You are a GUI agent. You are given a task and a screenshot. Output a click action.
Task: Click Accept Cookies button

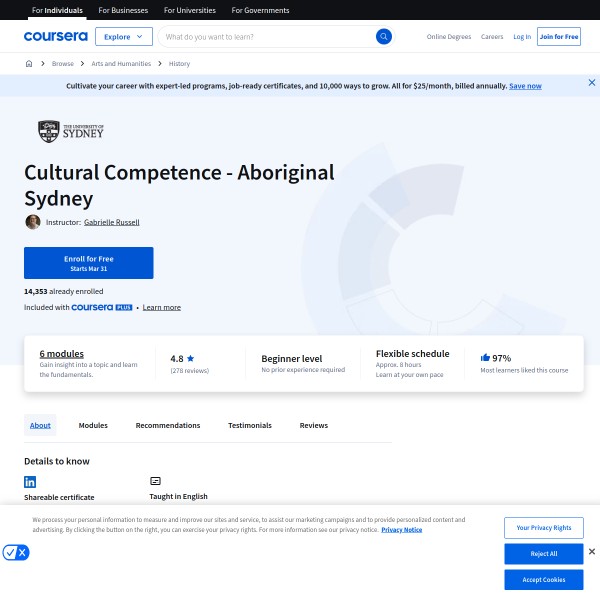pos(543,579)
